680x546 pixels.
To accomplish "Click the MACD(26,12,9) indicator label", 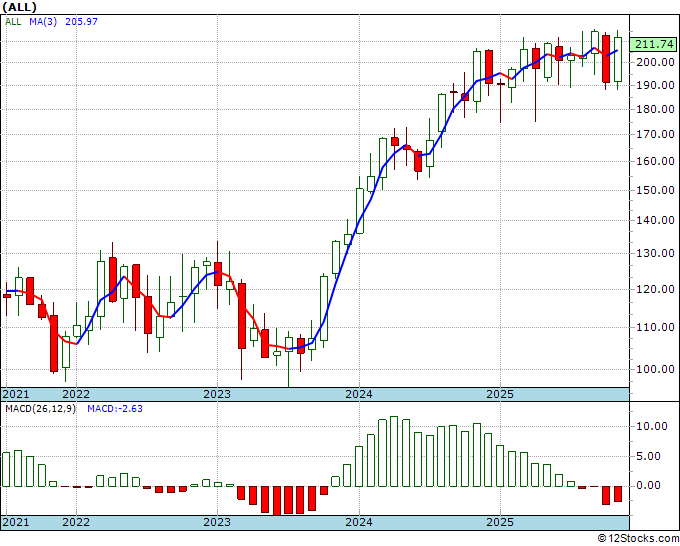I will [40, 409].
